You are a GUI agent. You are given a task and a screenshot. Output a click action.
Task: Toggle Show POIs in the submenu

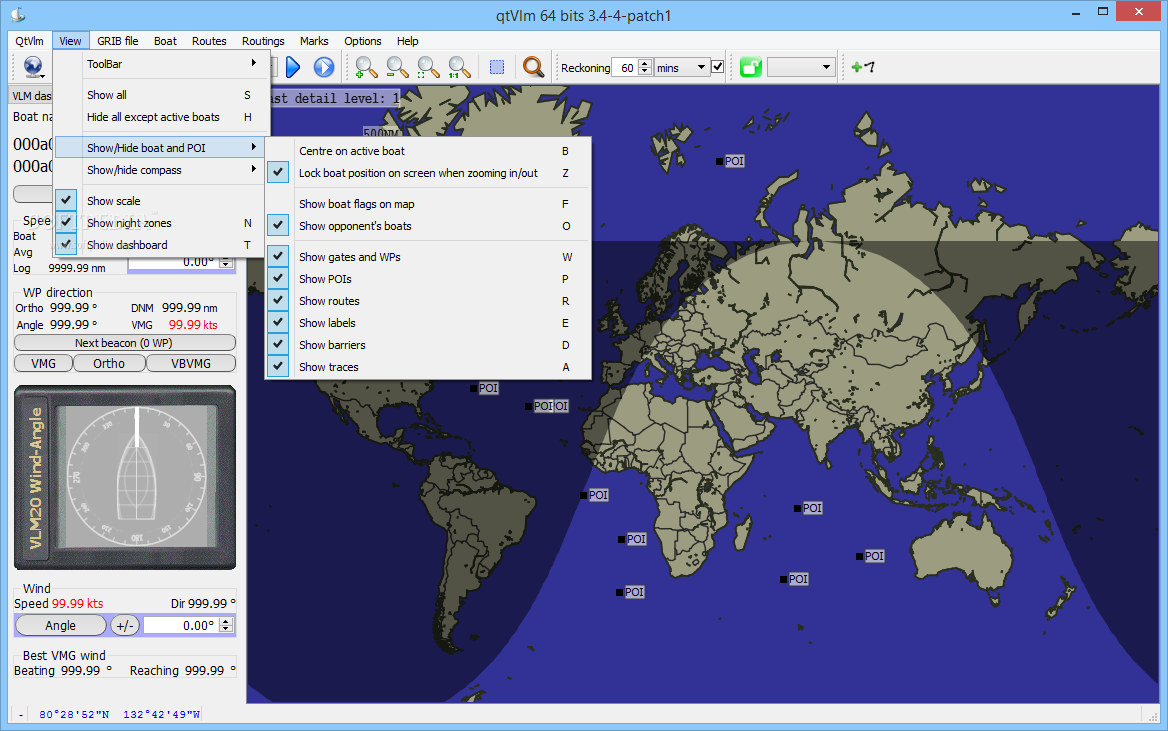coord(428,279)
